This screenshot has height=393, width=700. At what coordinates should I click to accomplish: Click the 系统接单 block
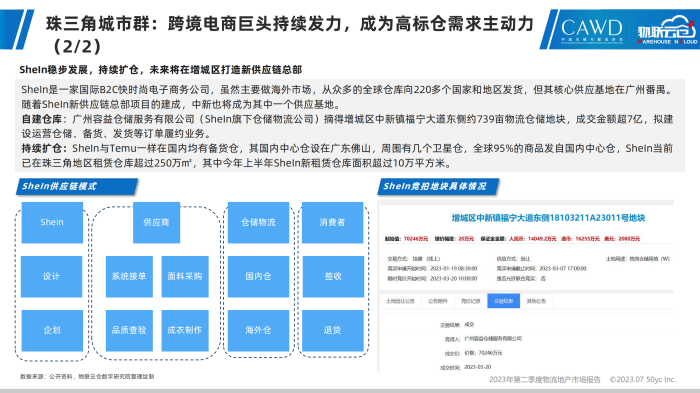click(129, 276)
